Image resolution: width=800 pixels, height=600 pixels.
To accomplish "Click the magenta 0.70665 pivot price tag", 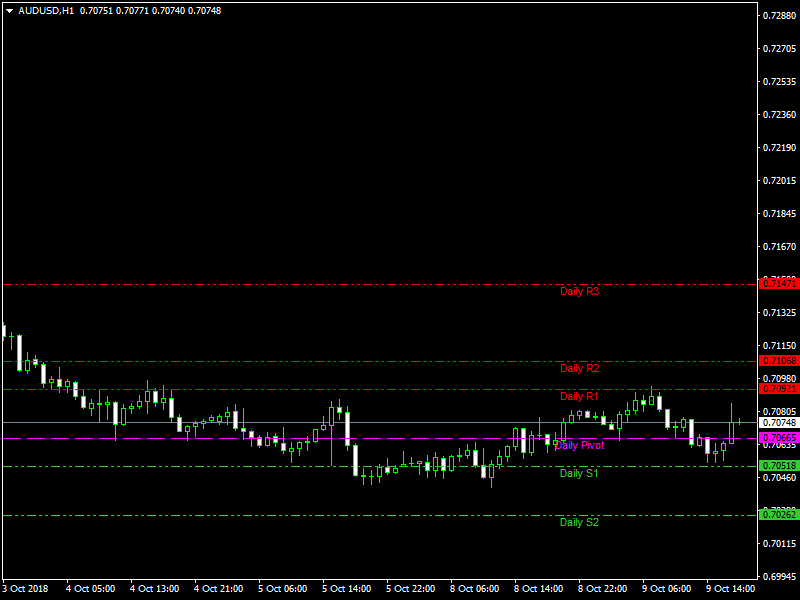I will [779, 438].
